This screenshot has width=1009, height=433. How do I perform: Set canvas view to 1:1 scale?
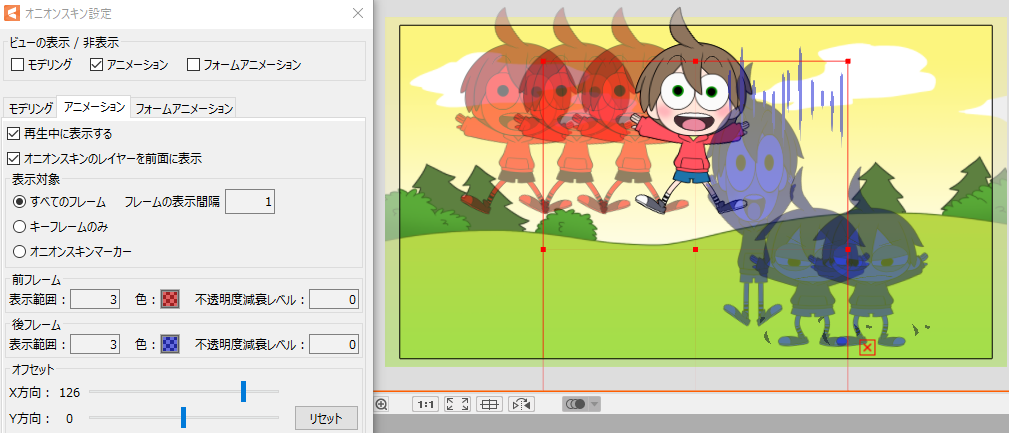[425, 404]
